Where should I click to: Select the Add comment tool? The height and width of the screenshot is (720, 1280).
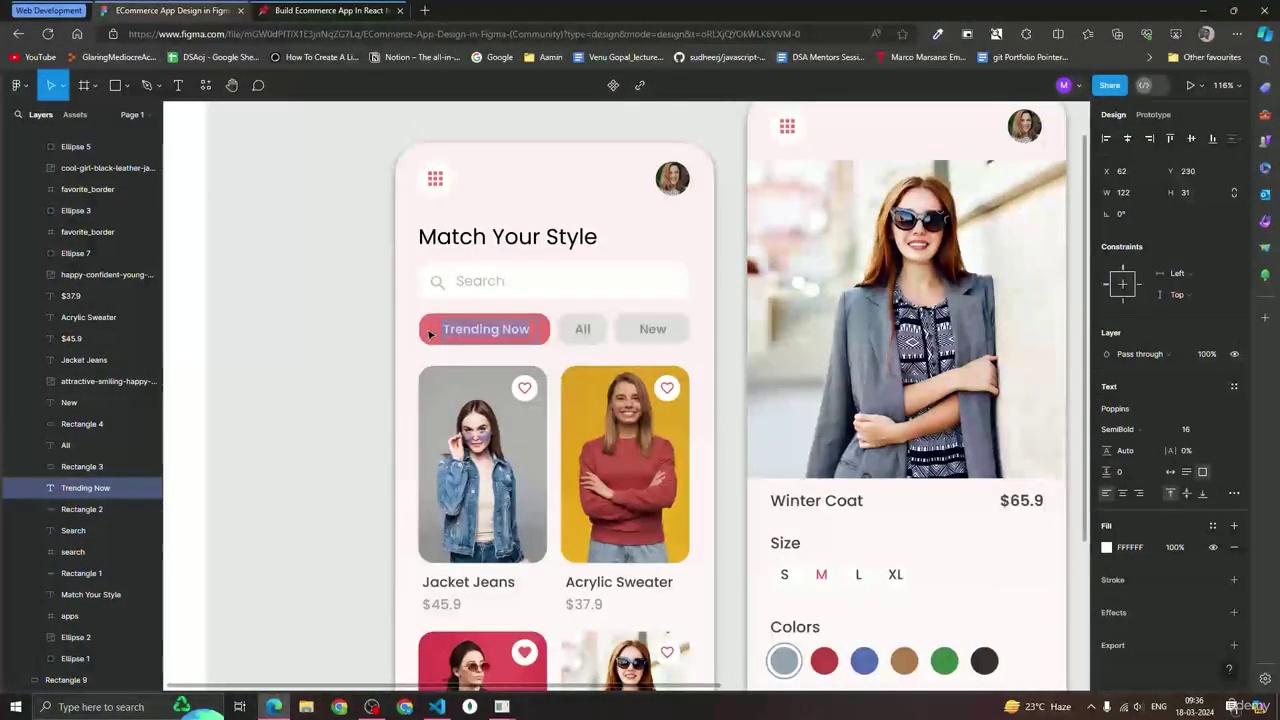[258, 85]
